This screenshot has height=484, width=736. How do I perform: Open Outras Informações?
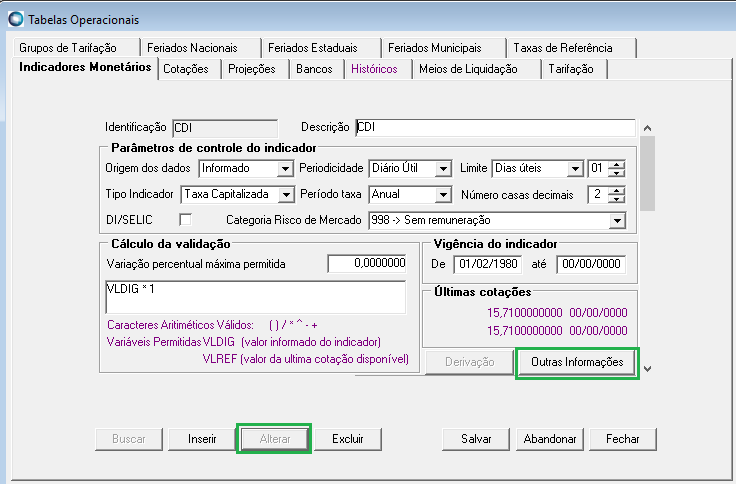pos(577,362)
